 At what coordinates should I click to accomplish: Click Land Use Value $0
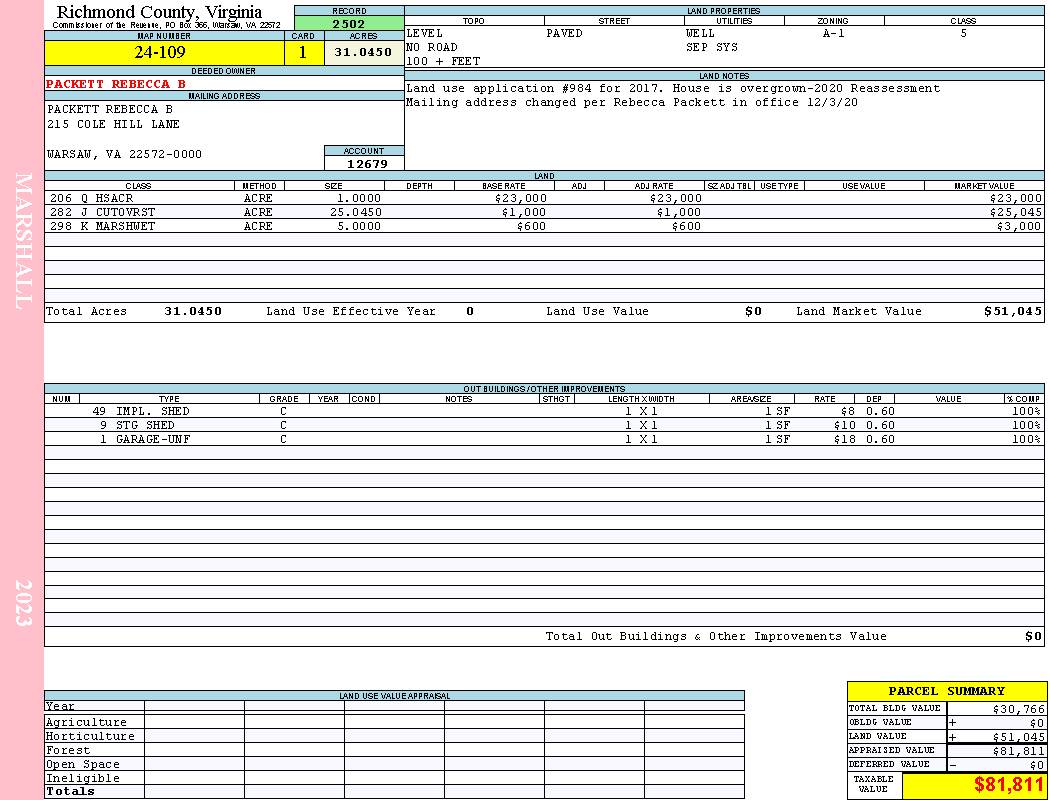753,311
